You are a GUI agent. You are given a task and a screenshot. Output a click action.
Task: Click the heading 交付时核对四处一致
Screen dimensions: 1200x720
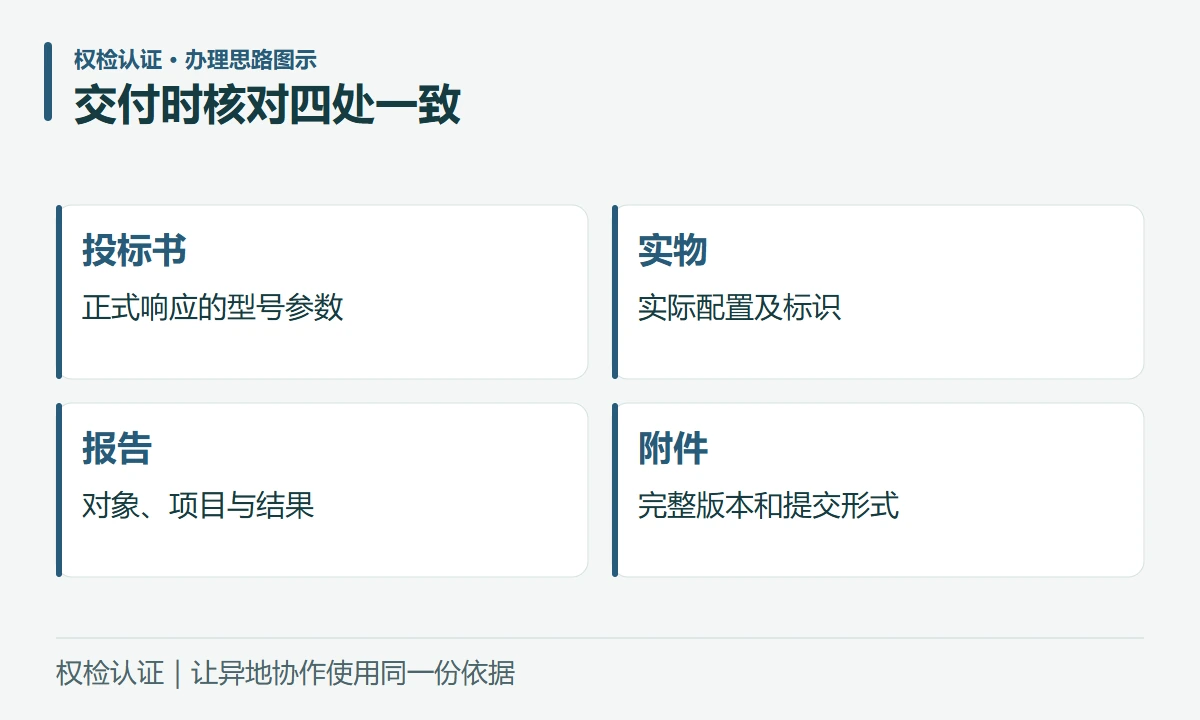(x=267, y=104)
